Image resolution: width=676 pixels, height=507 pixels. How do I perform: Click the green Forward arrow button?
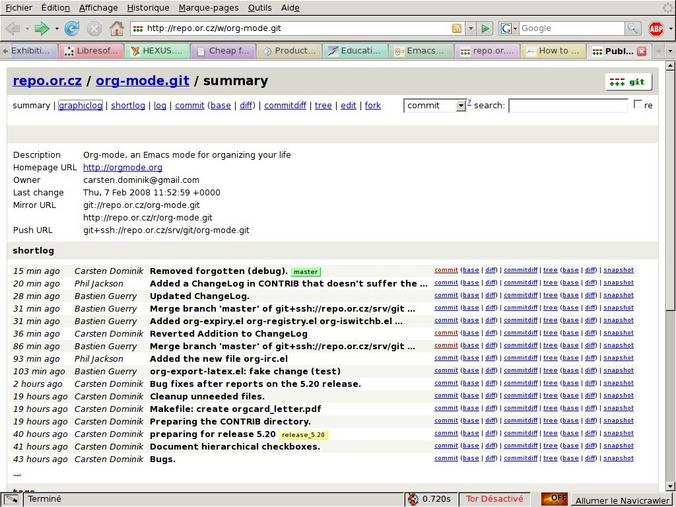(x=42, y=28)
